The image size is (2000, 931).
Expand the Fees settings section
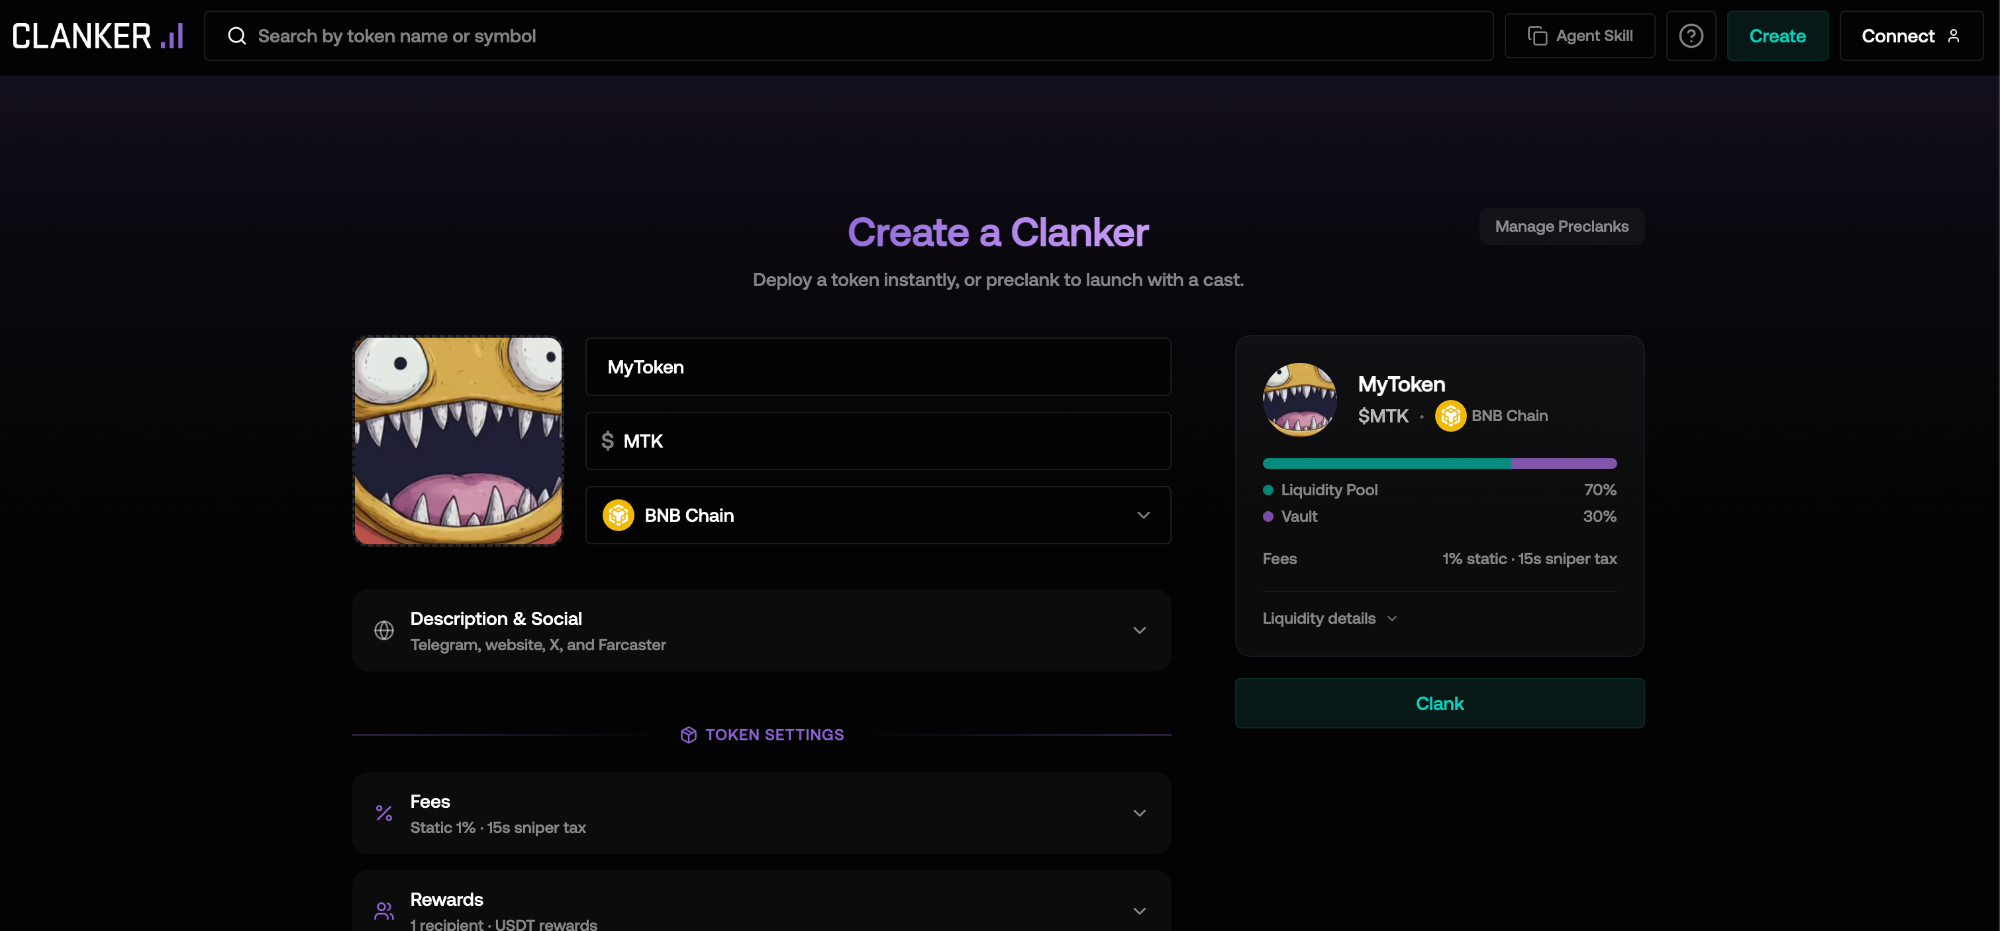(x=762, y=813)
